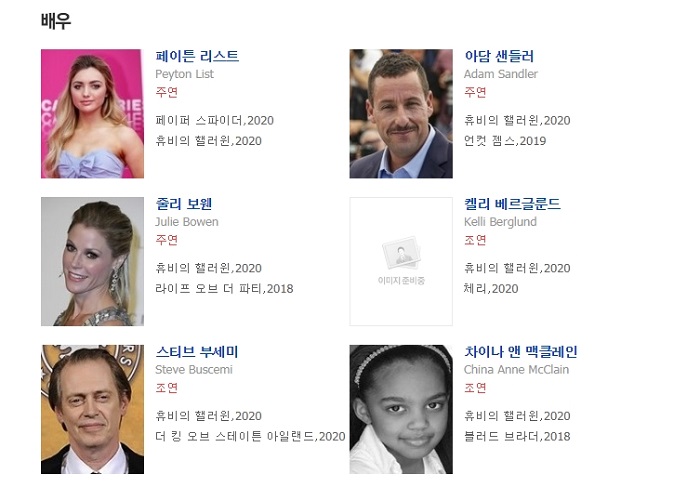Open the 켈리 베르글룬드 actor name link
This screenshot has height=500, width=700.
click(x=512, y=204)
